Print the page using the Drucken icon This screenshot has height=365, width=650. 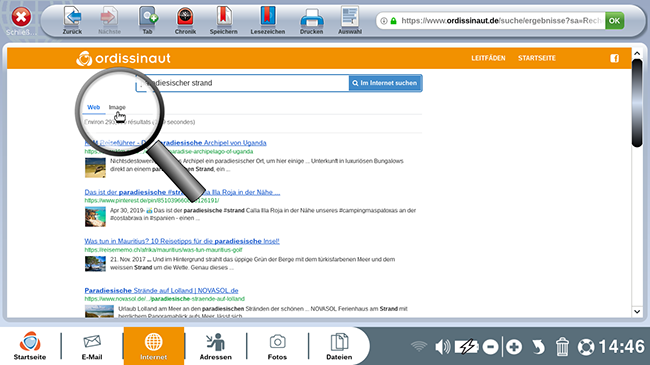pos(312,18)
